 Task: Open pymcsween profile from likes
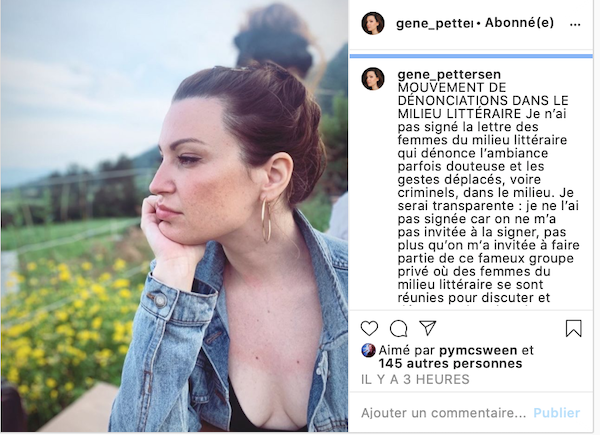[478, 350]
